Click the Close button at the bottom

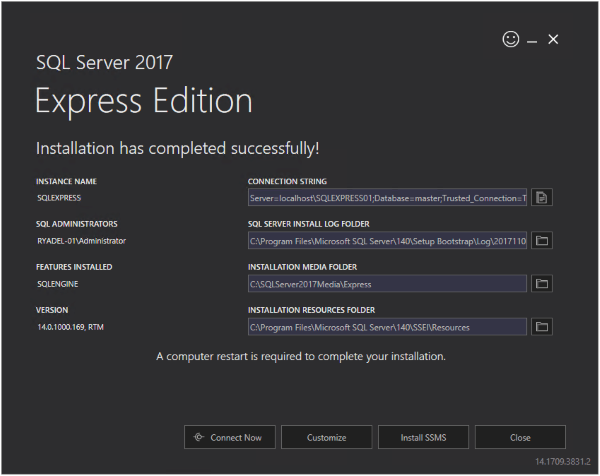[x=520, y=437]
